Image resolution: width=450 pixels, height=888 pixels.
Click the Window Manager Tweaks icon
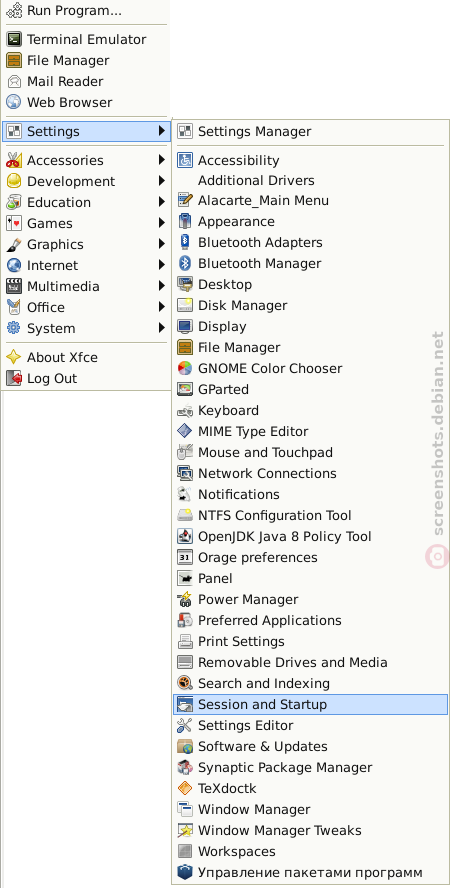point(185,830)
